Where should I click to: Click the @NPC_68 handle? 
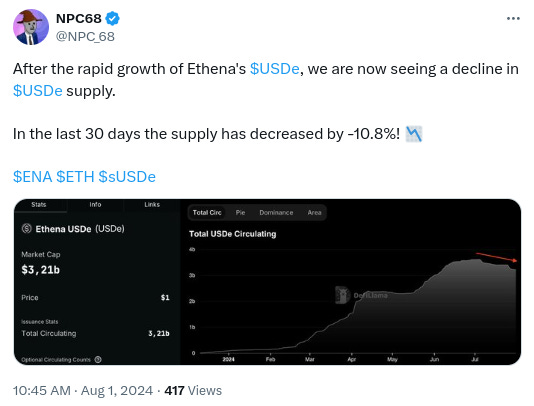85,36
